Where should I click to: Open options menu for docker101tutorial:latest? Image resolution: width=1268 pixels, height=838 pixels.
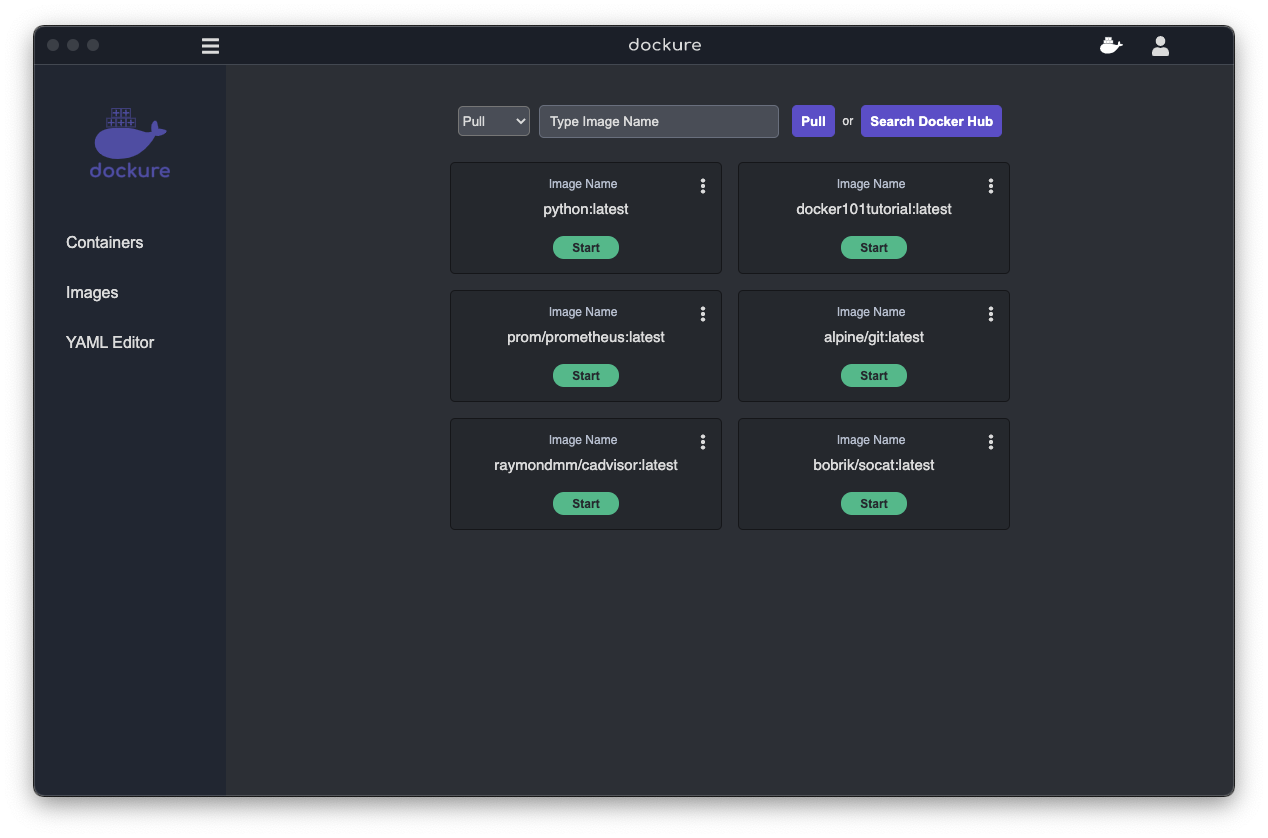[x=991, y=186]
